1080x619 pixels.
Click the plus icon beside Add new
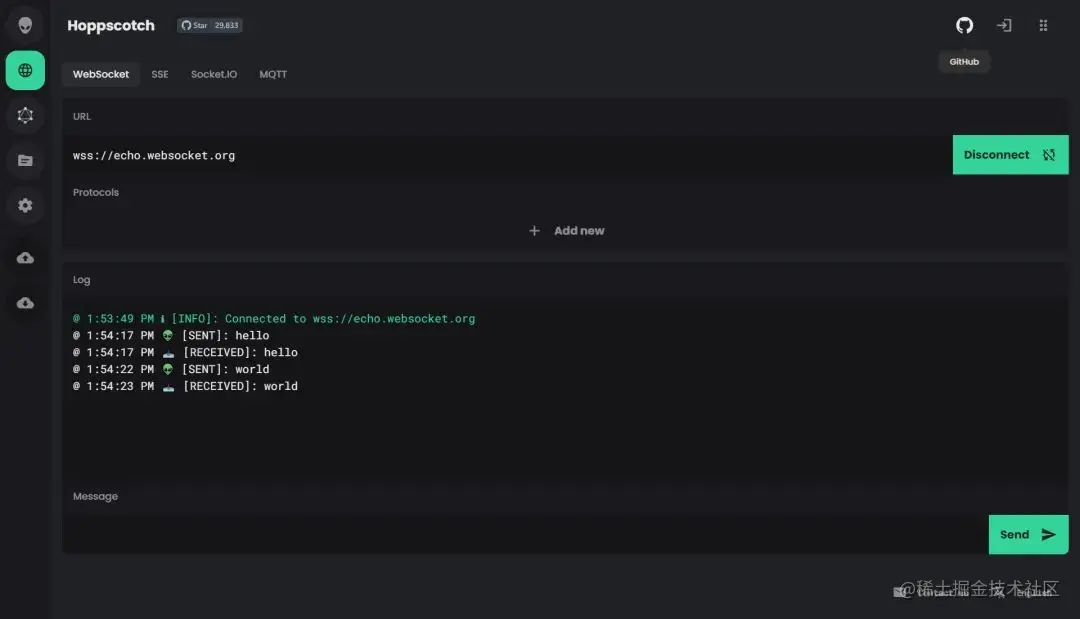point(534,231)
